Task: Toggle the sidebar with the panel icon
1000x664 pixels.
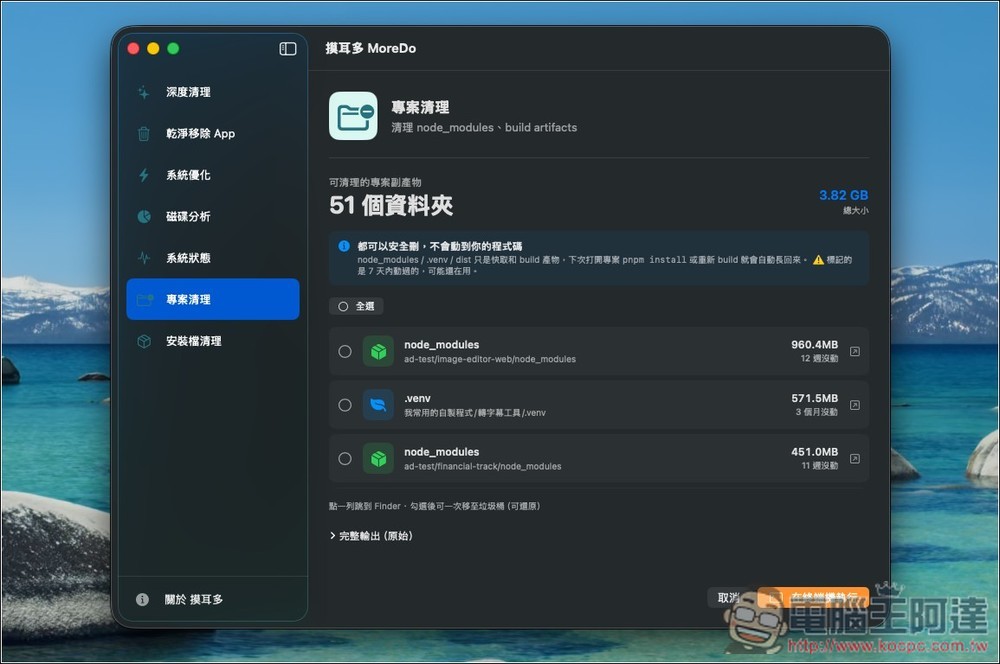Action: click(x=287, y=47)
